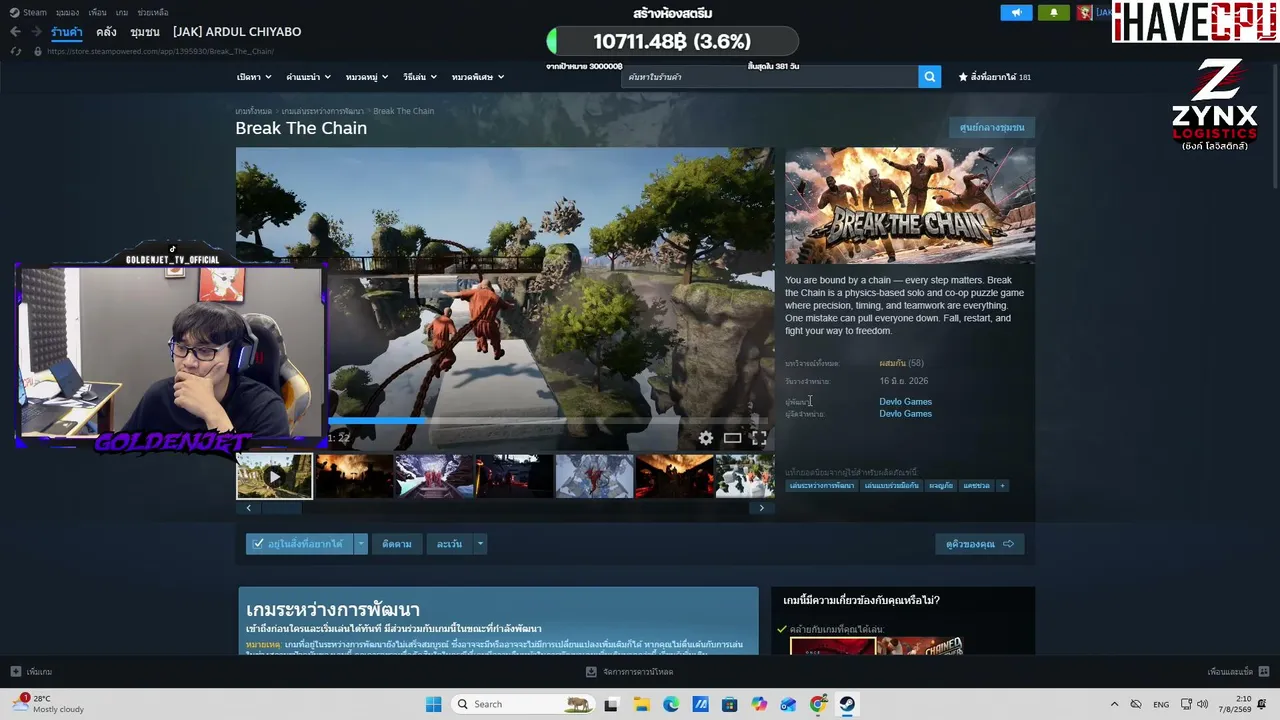Open the Windows Start menu
The image size is (1280, 720).
pos(433,704)
